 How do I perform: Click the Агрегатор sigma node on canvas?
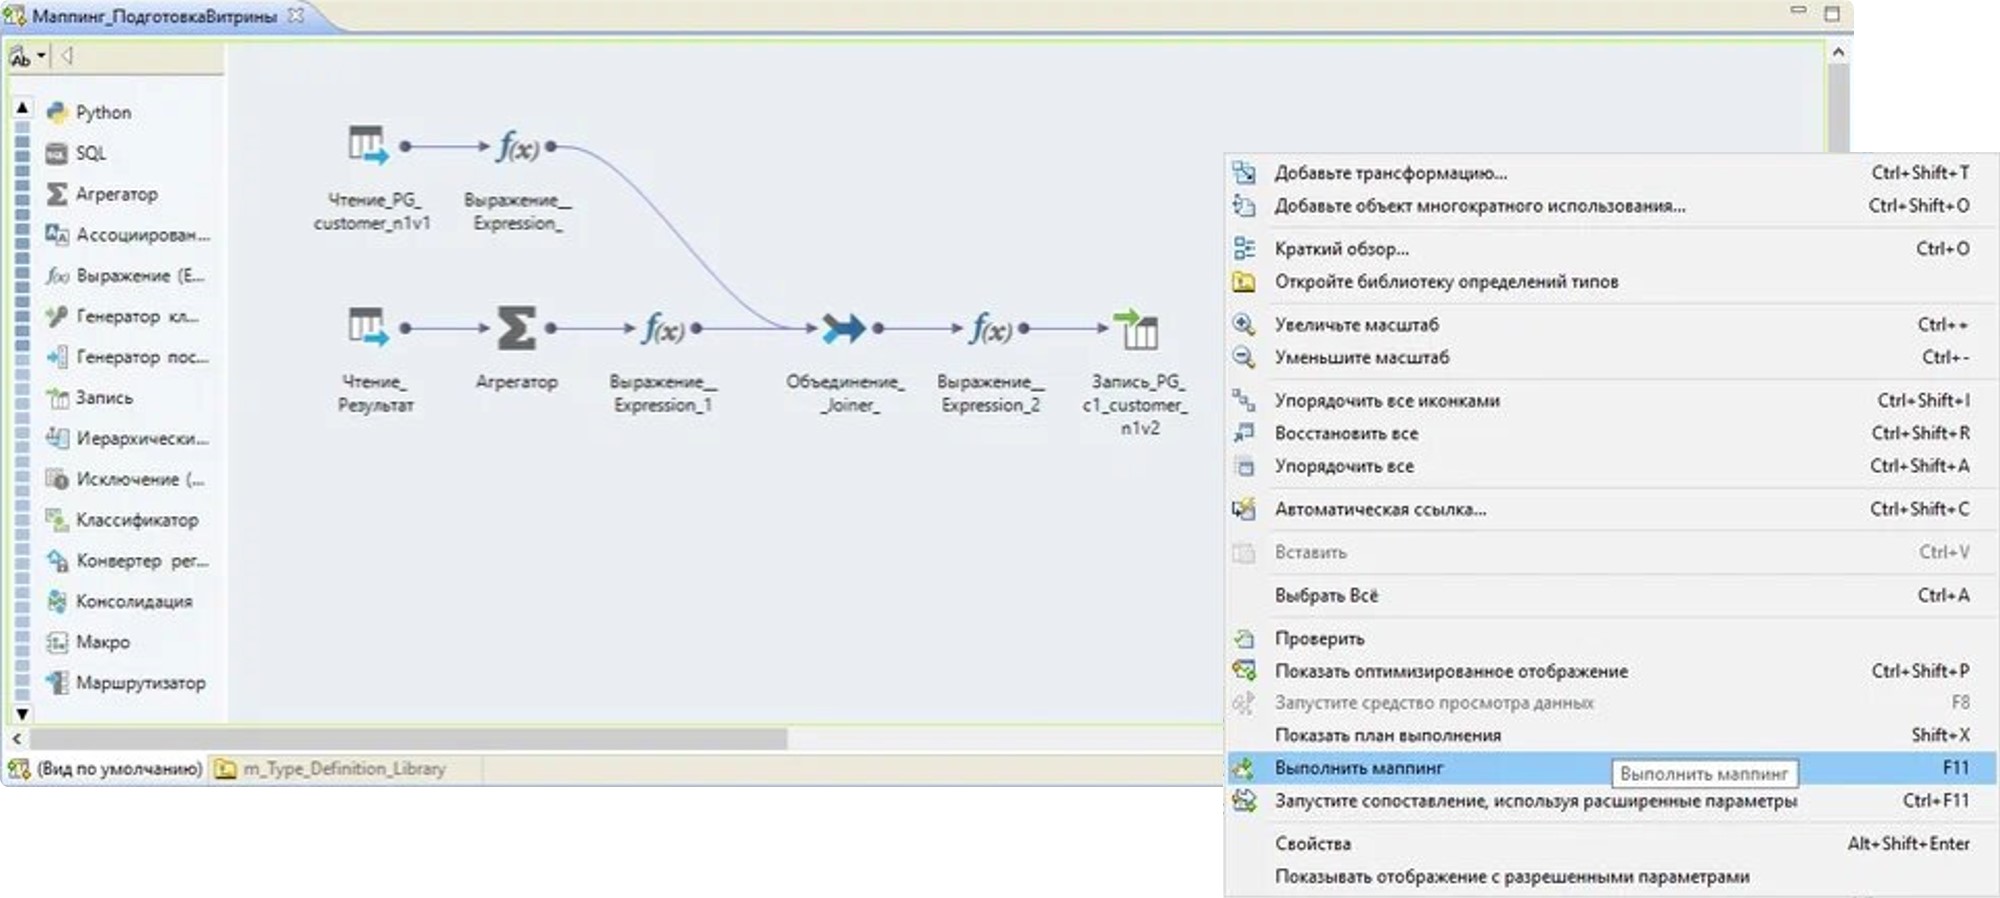[x=516, y=329]
